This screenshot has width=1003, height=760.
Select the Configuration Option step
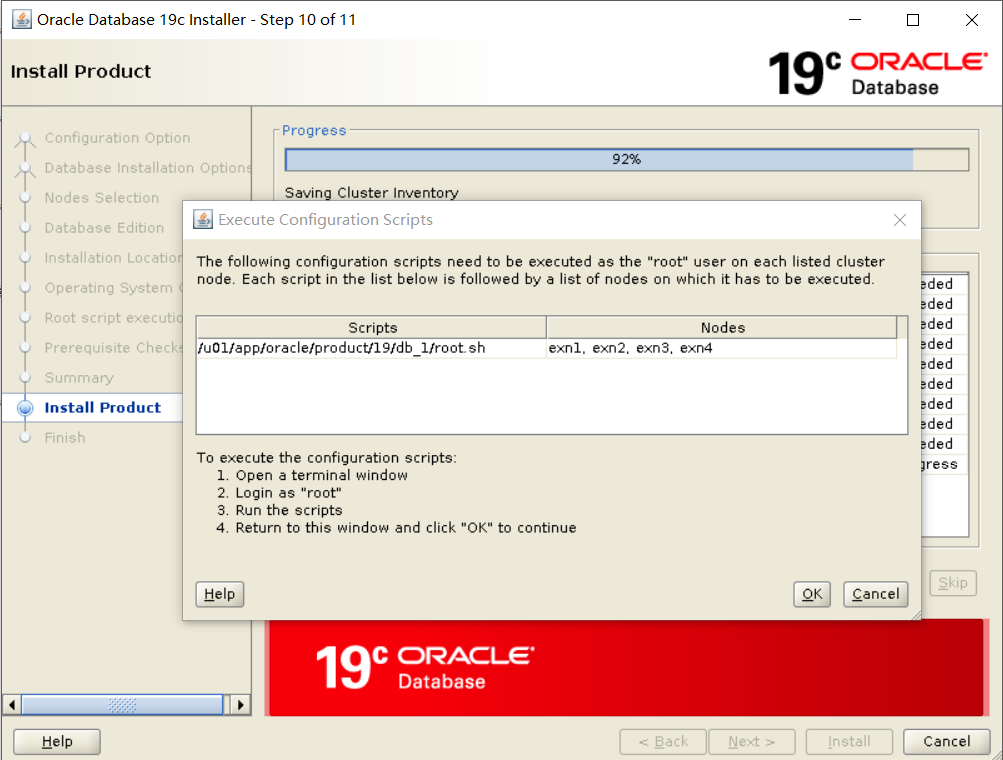click(117, 138)
